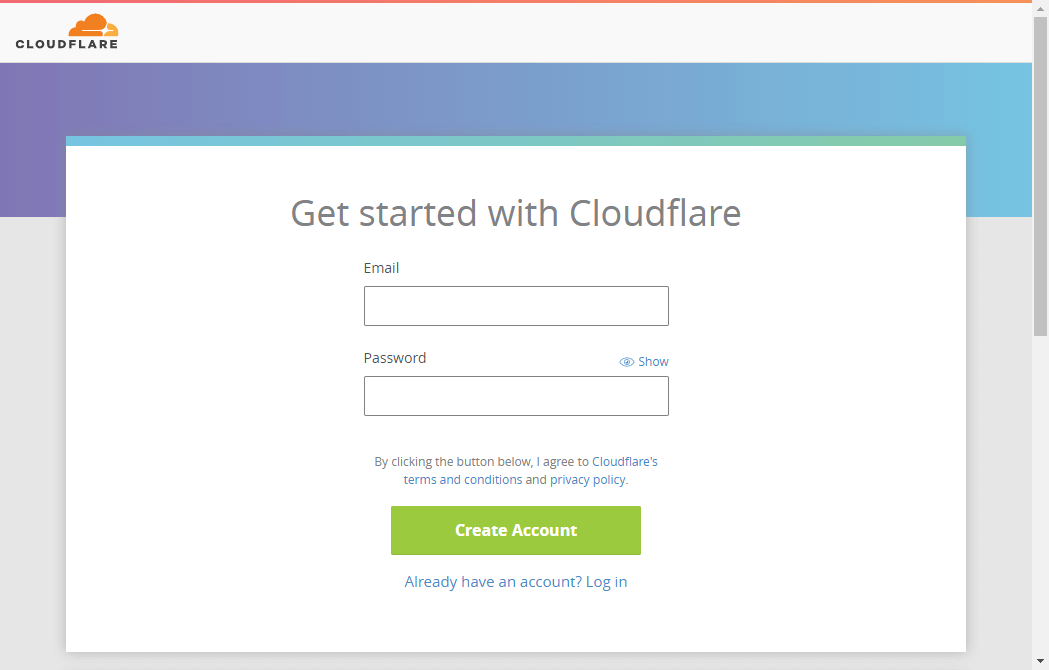Image resolution: width=1049 pixels, height=670 pixels.
Task: Click the eye icon beside Show
Action: pyautogui.click(x=627, y=362)
